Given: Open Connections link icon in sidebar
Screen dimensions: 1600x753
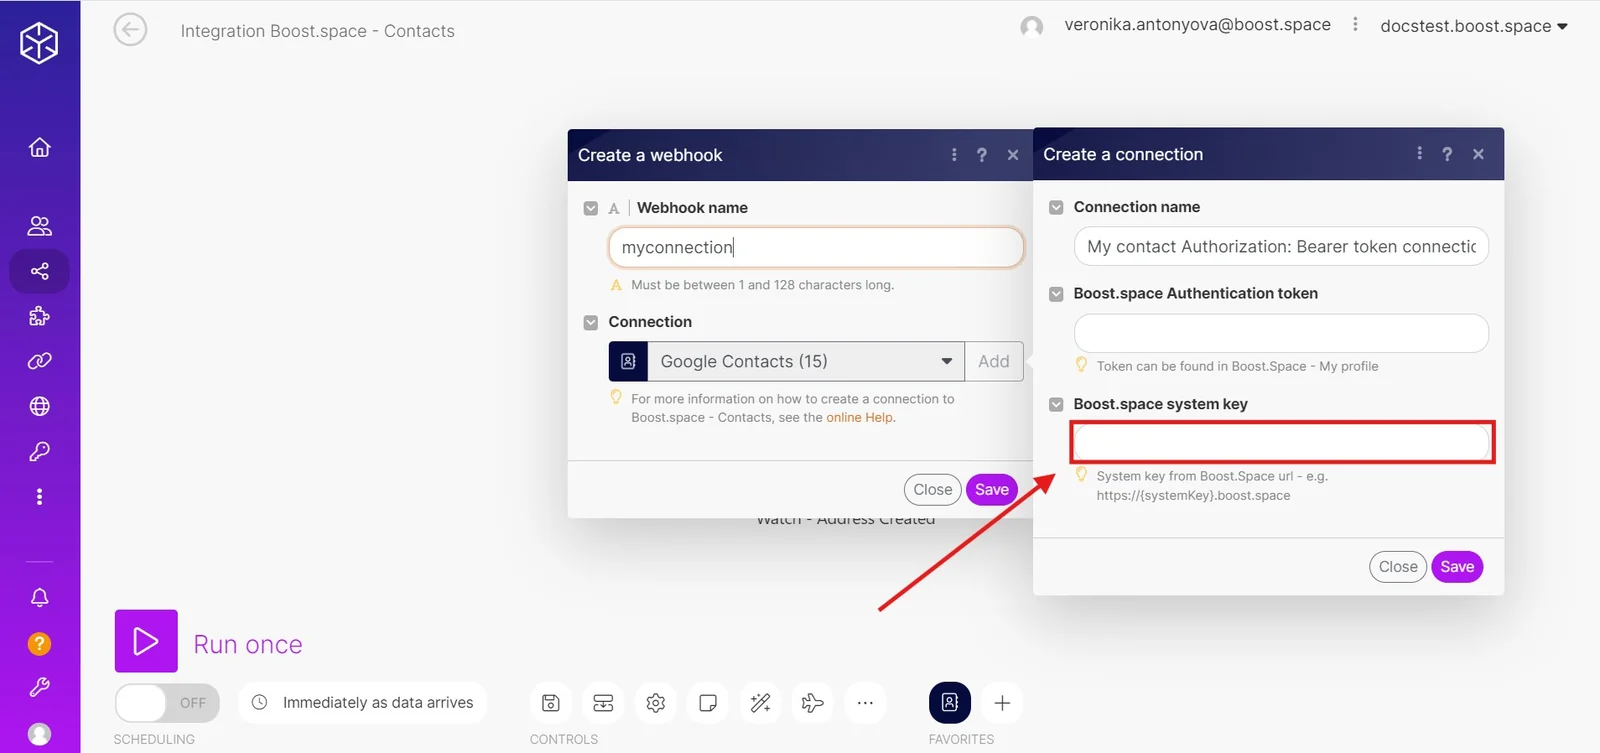Looking at the screenshot, I should 39,361.
